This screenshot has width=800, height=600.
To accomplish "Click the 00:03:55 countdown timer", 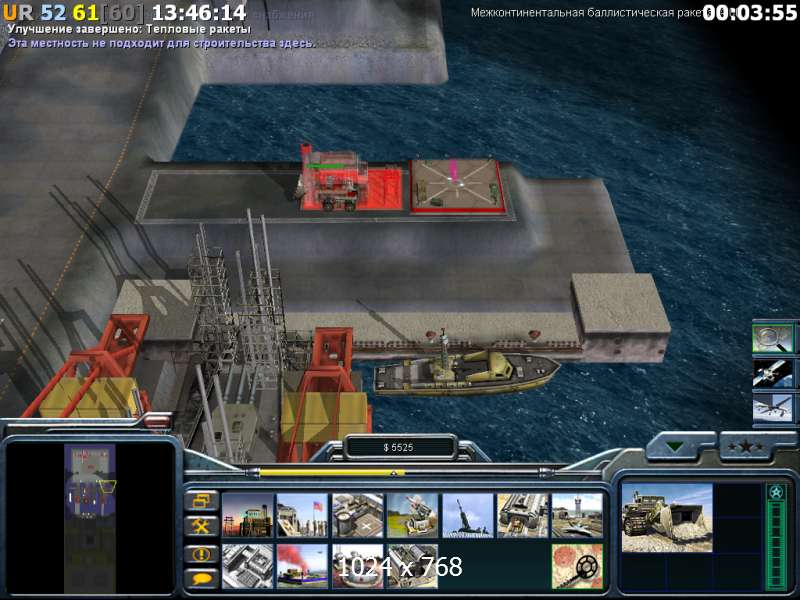I will 749,13.
